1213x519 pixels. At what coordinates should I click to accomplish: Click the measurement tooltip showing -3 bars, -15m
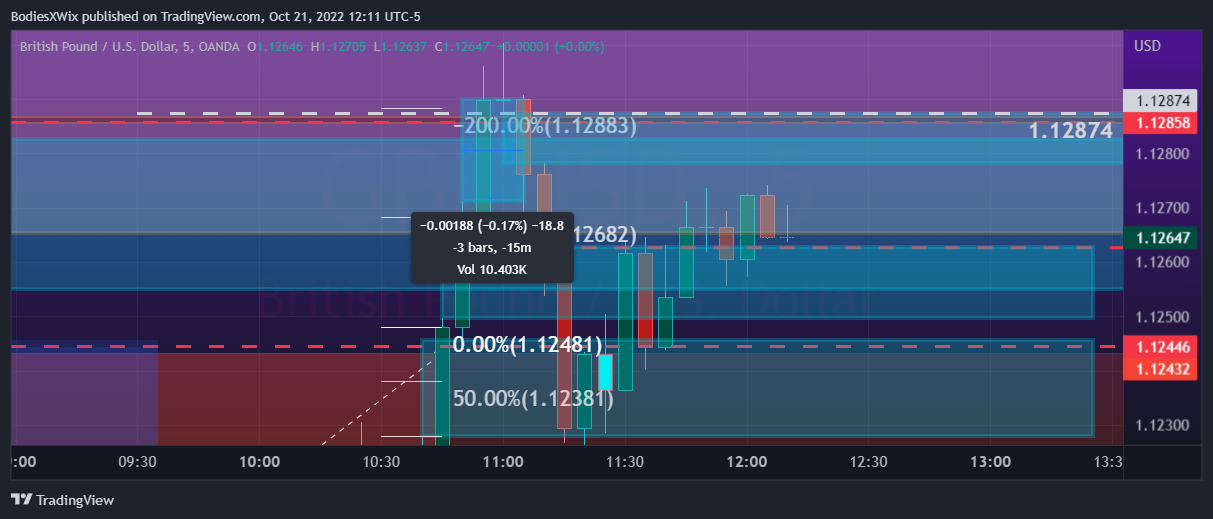pyautogui.click(x=492, y=247)
